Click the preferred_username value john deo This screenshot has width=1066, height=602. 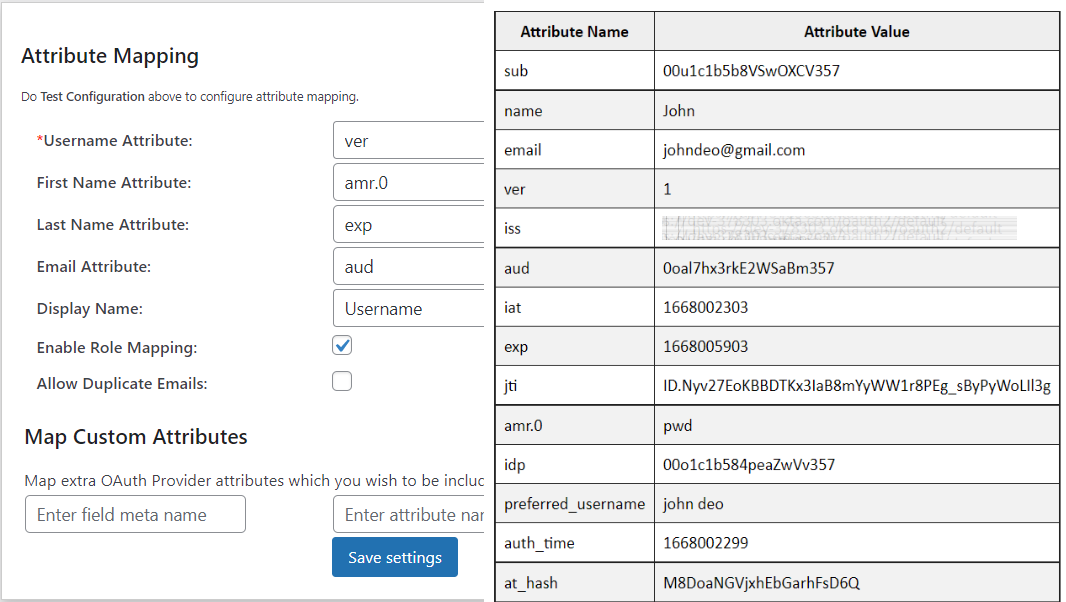pyautogui.click(x=693, y=504)
